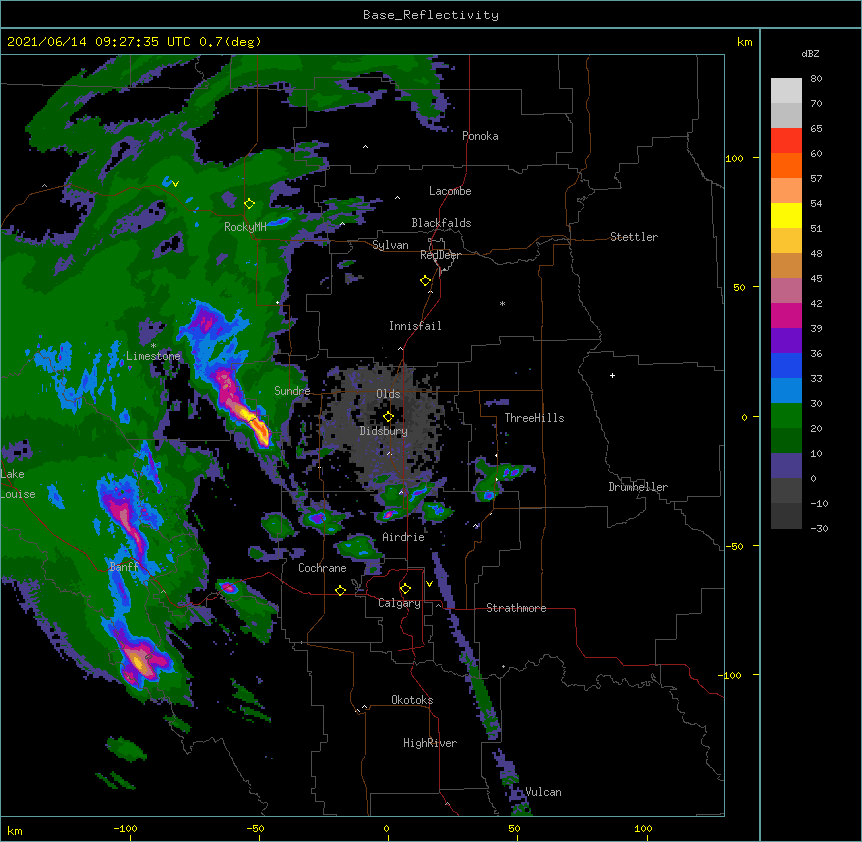Pick the orange 60 dBZ legend color

click(786, 165)
